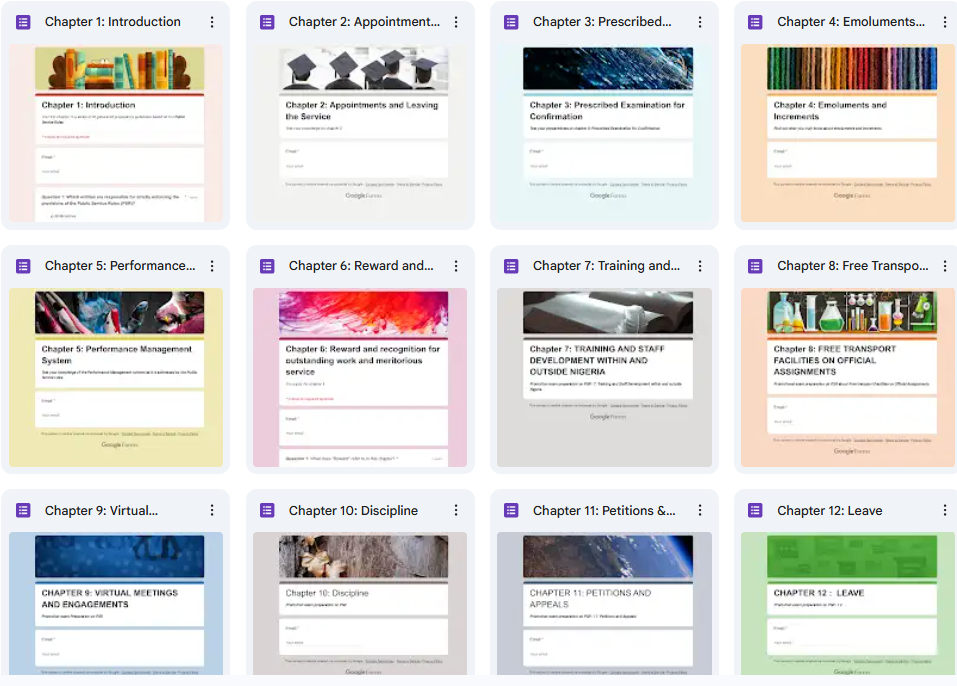Open more actions for Chapter 12: Leave
Image resolution: width=957 pixels, height=686 pixels.
[x=944, y=510]
